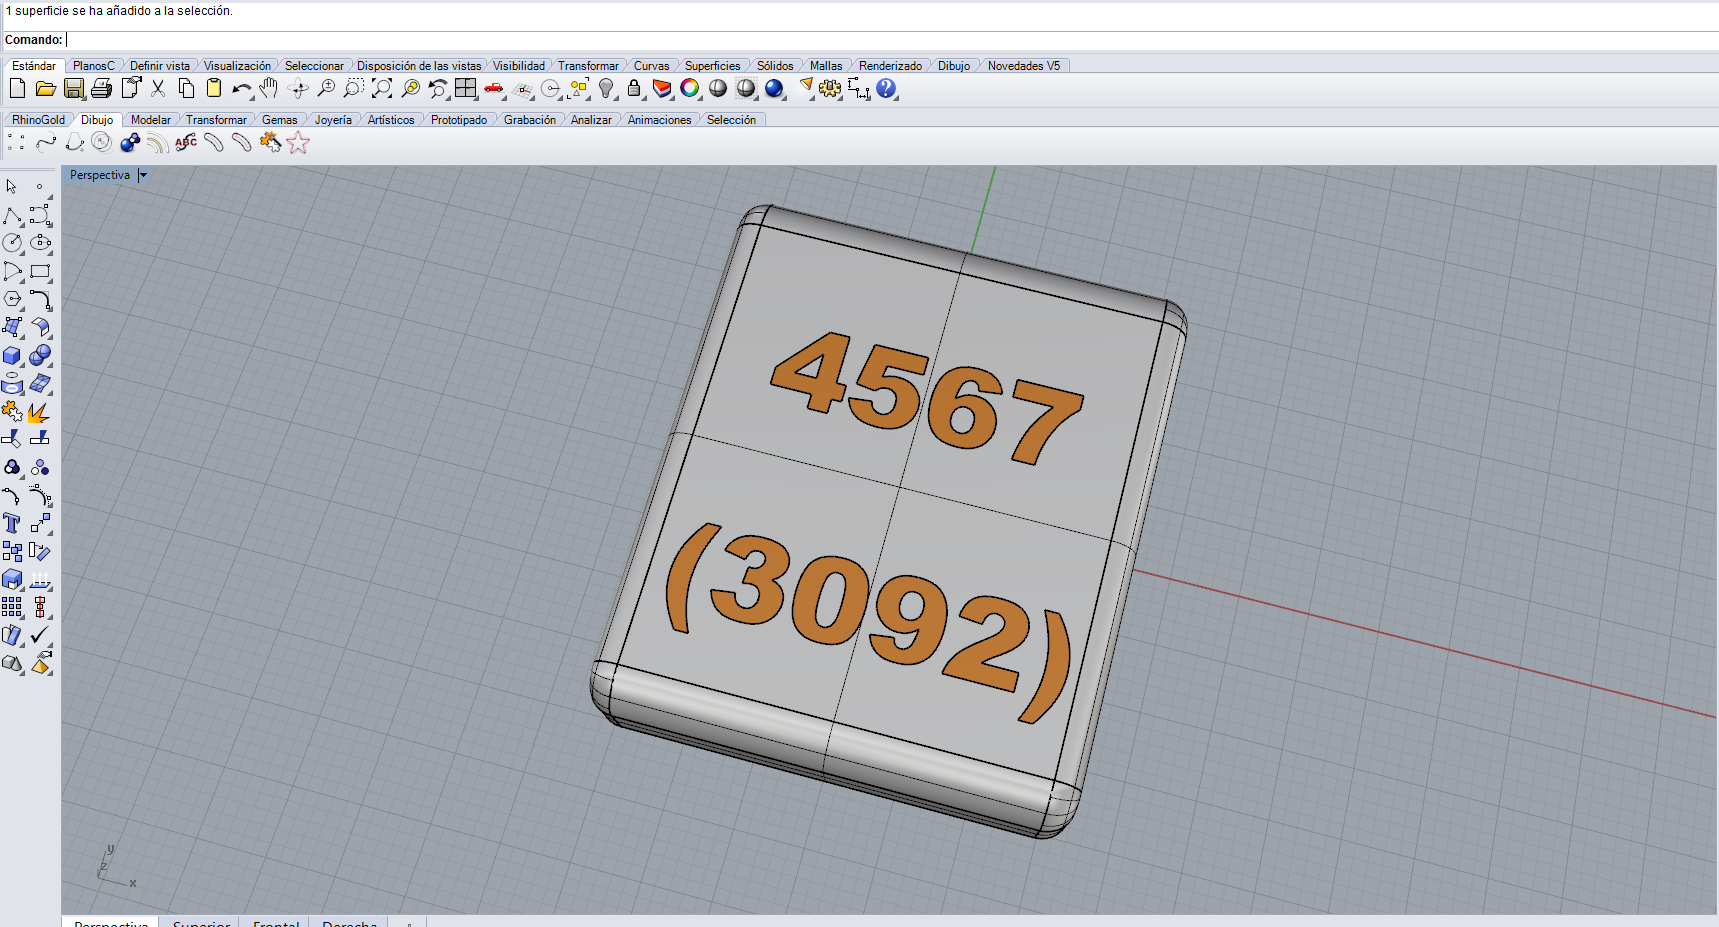The height and width of the screenshot is (927, 1719).
Task: Click the blue box solid tool
Action: 12,356
